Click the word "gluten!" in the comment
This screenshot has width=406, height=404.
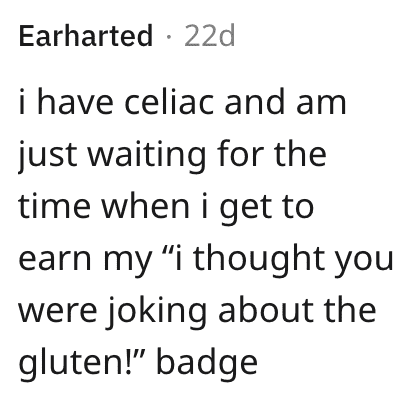point(80,363)
